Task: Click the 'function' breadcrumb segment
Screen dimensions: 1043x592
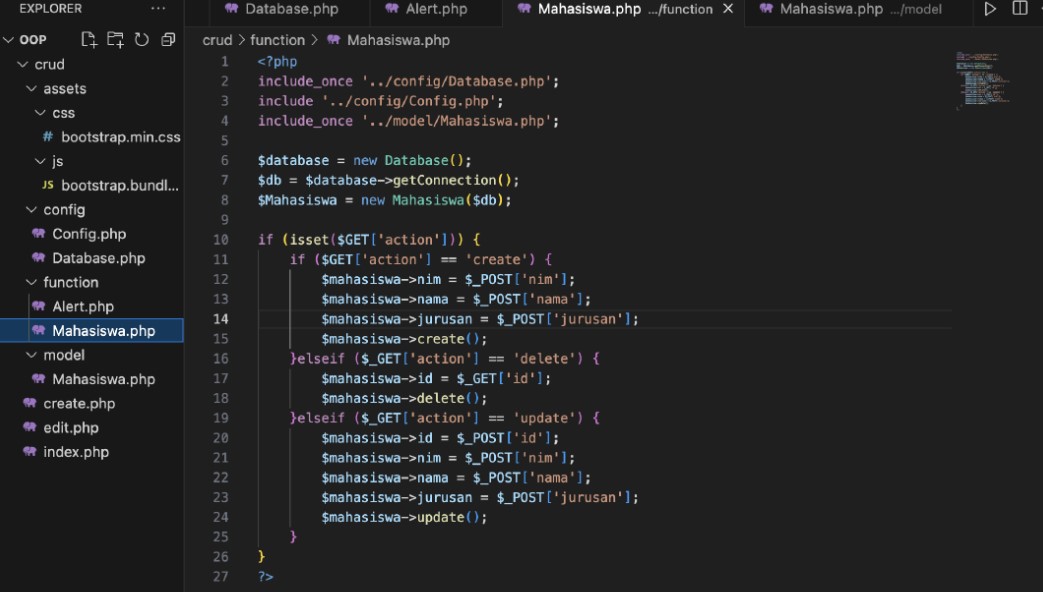Action: click(x=277, y=40)
